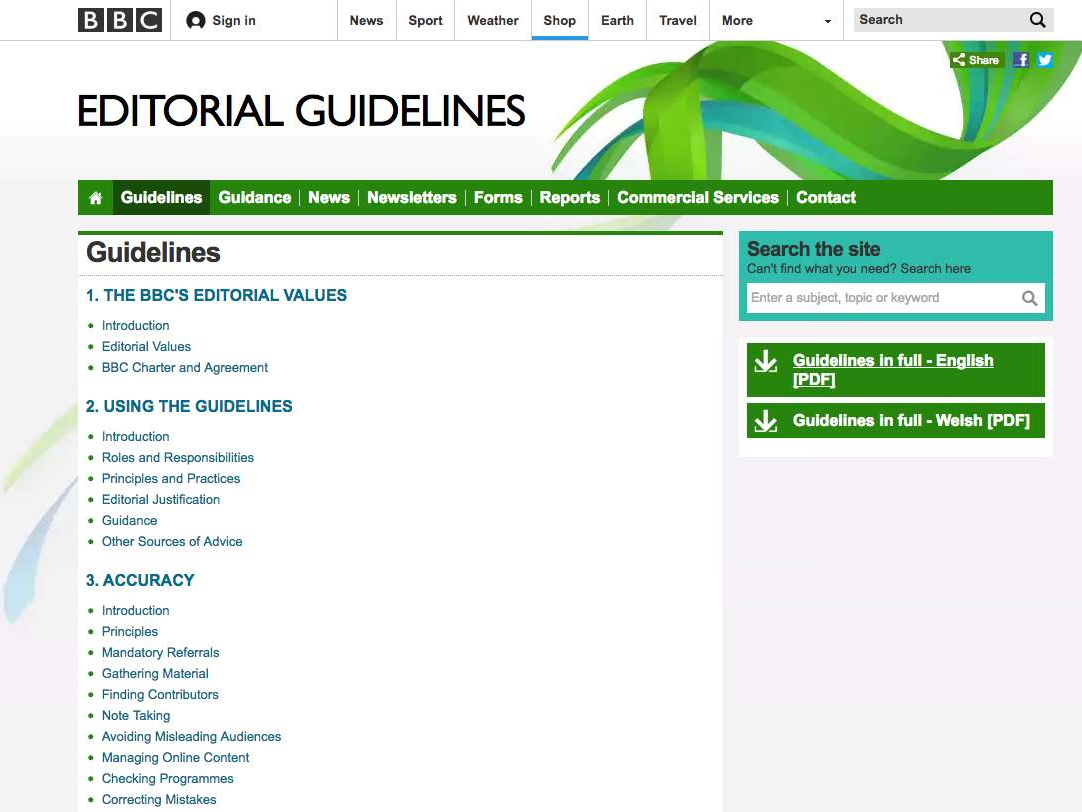
Task: Open Avoiding Misleading Audiences link
Action: [x=191, y=737]
